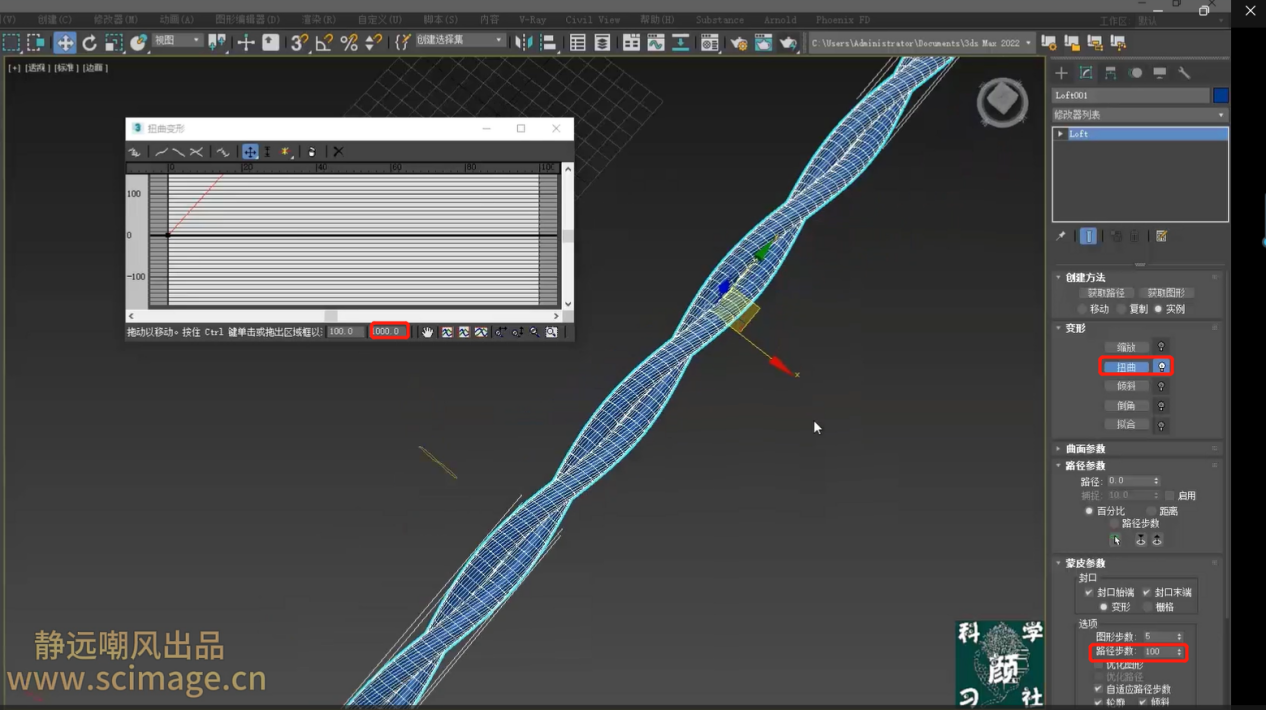The height and width of the screenshot is (710, 1266).
Task: Collapse the 创建方法 rollout
Action: click(1085, 278)
